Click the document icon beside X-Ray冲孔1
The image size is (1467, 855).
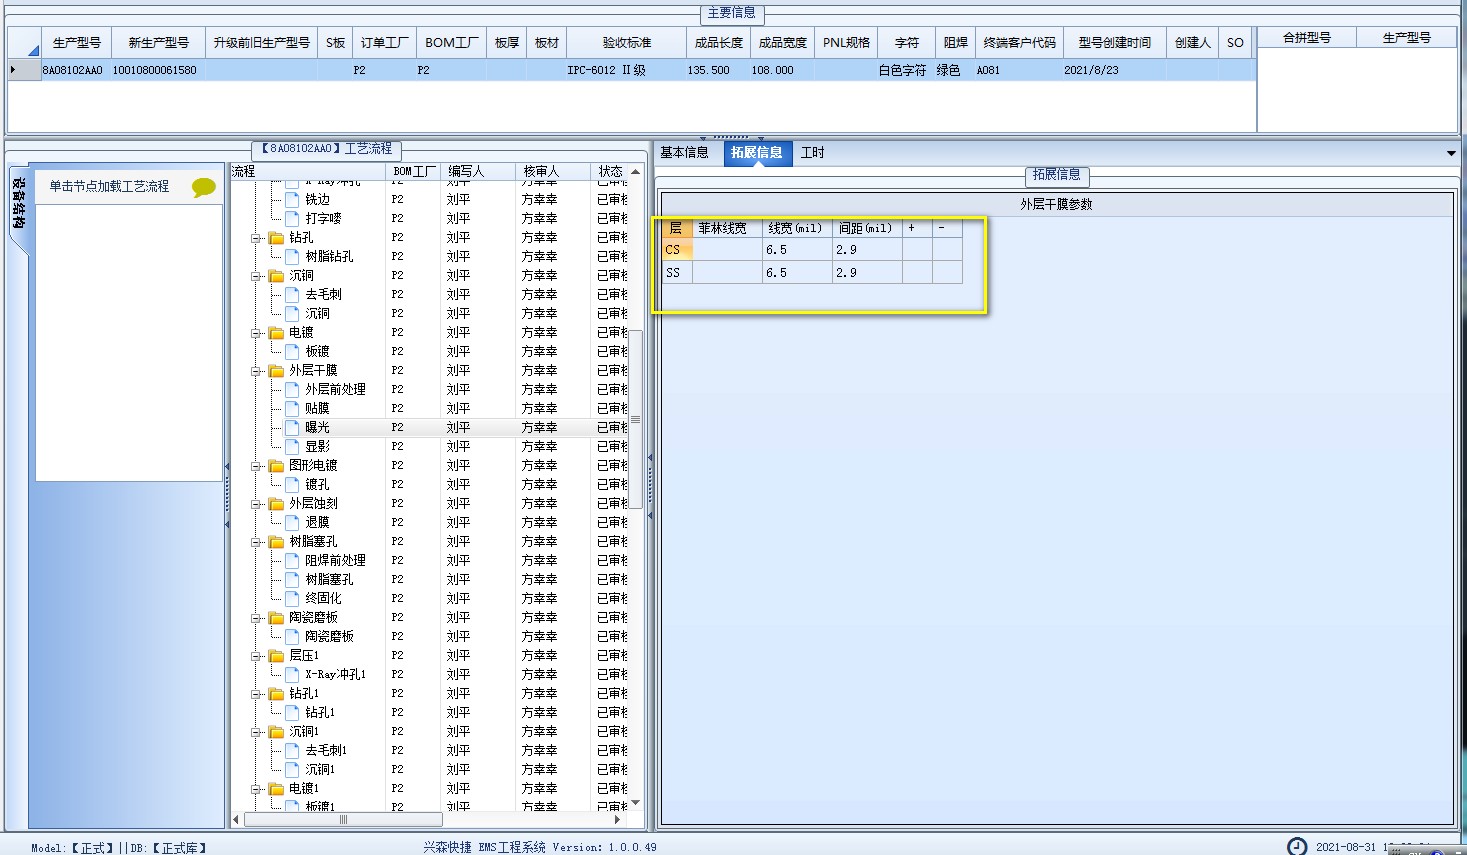point(293,675)
